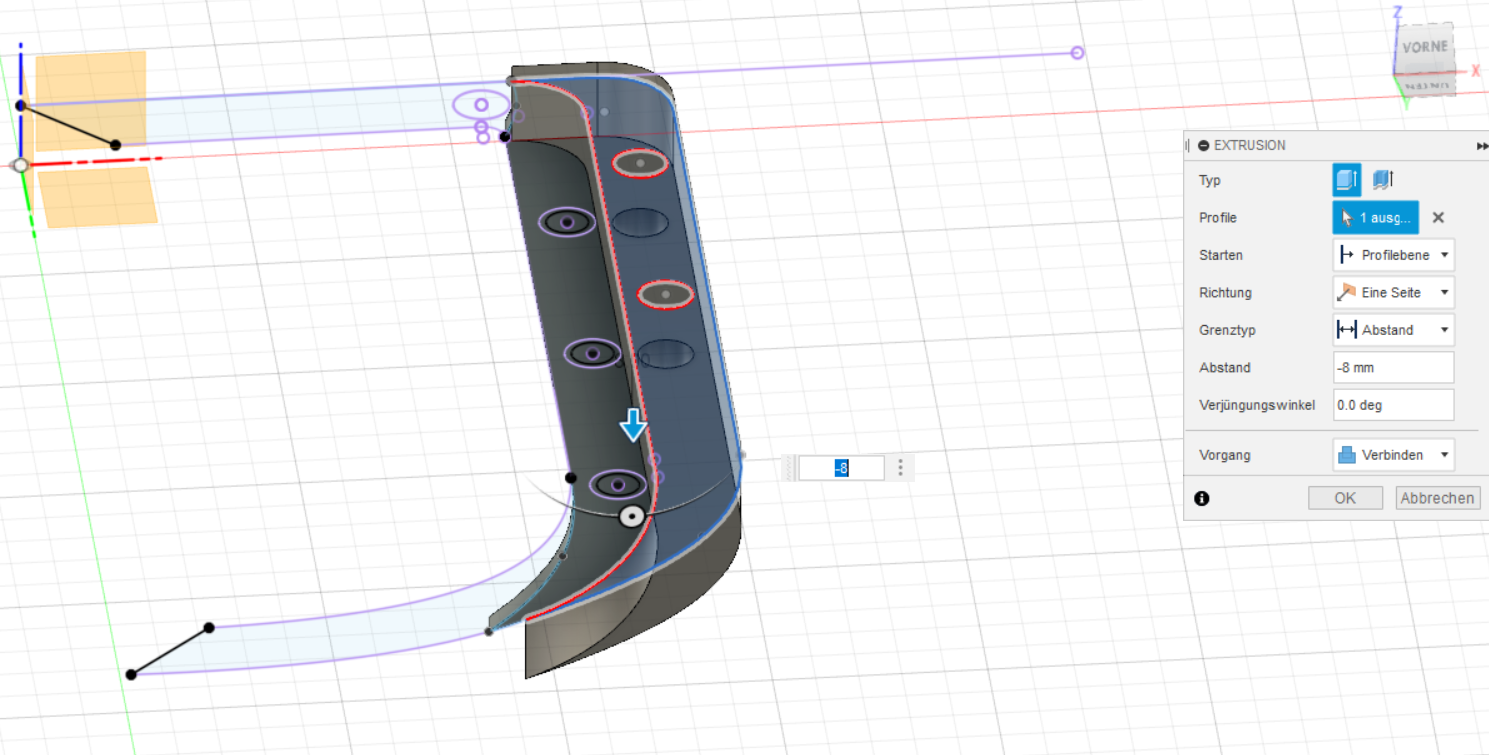
Task: Toggle the '1 ausg...' profile selection button
Action: [x=1375, y=218]
